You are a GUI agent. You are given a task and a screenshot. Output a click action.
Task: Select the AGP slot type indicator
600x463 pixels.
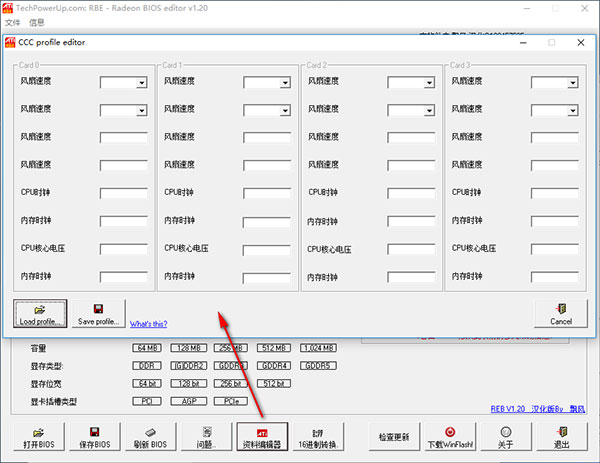tap(189, 401)
